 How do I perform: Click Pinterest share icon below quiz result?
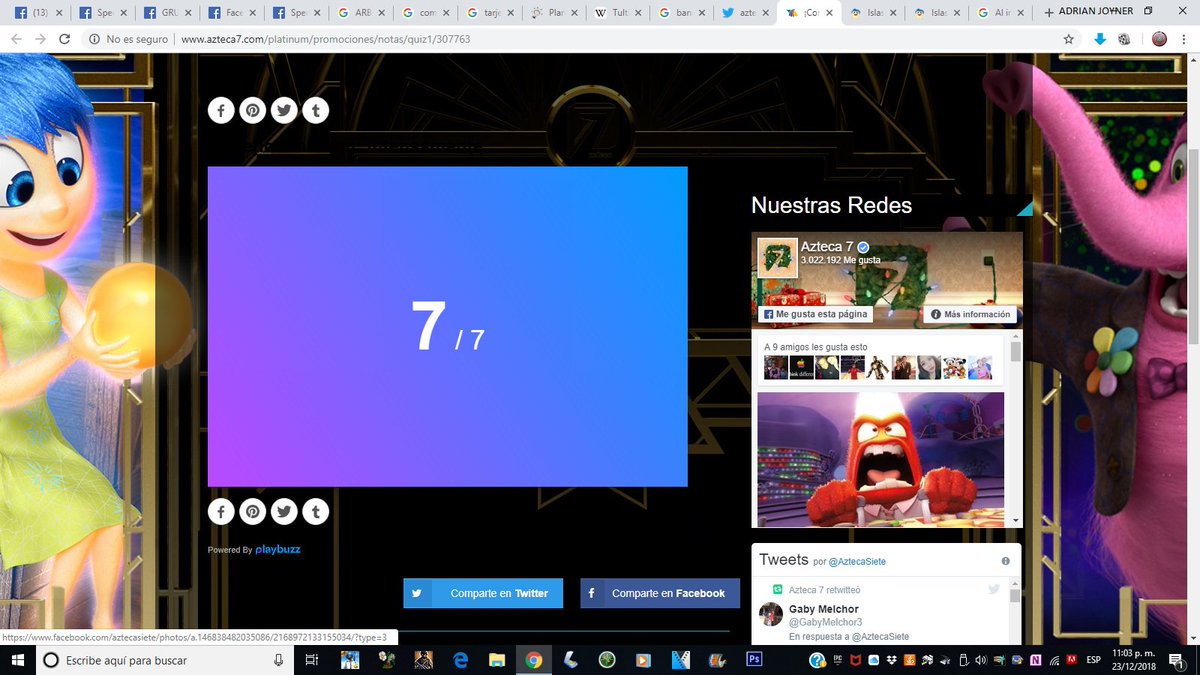[x=253, y=512]
